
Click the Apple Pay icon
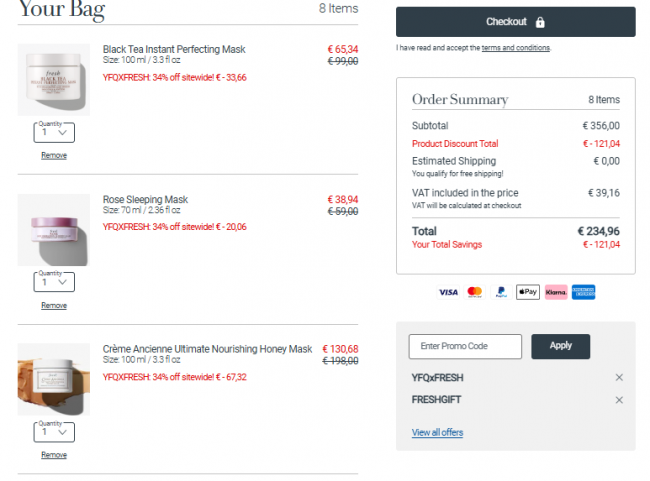pos(528,292)
